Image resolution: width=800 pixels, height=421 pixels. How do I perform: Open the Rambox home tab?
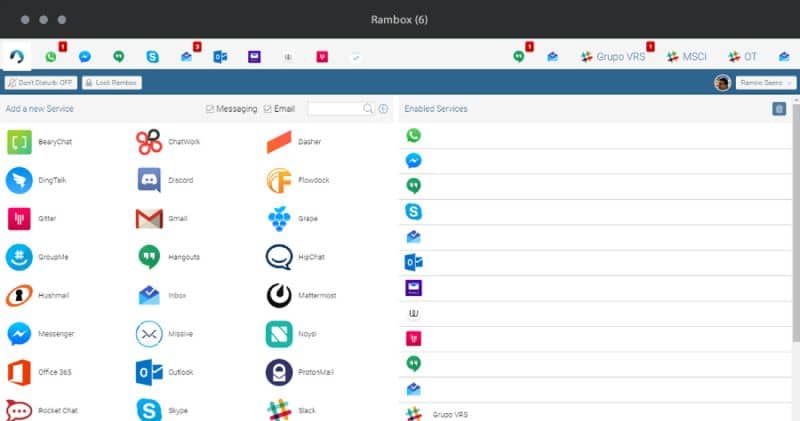tap(16, 56)
